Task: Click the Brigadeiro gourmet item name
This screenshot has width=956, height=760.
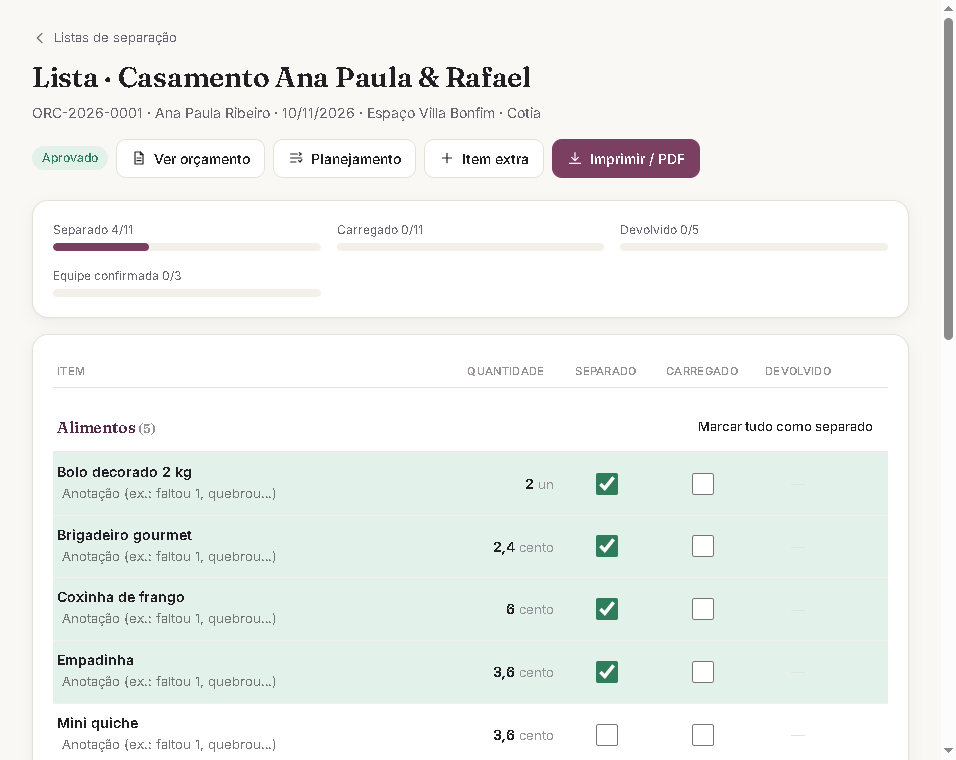Action: tap(124, 535)
